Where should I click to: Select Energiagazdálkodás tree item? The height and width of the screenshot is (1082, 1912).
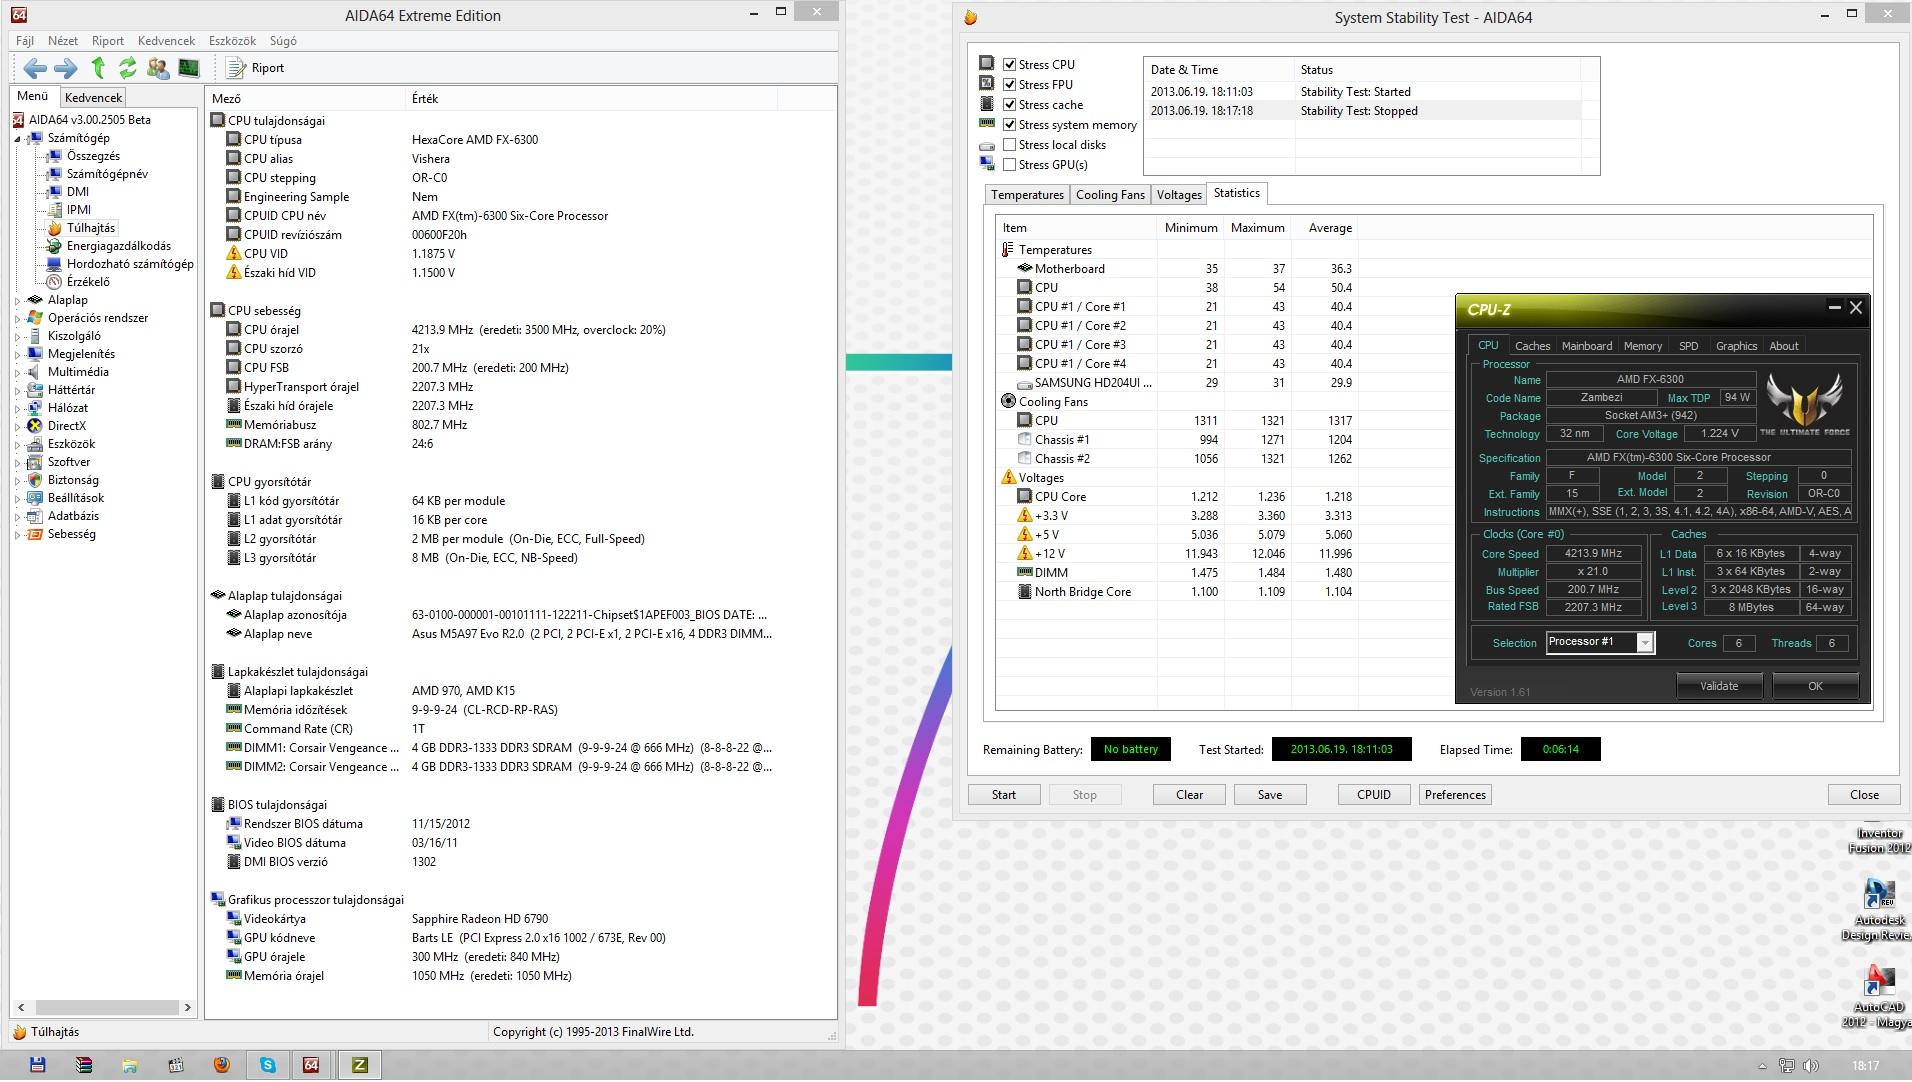(118, 246)
